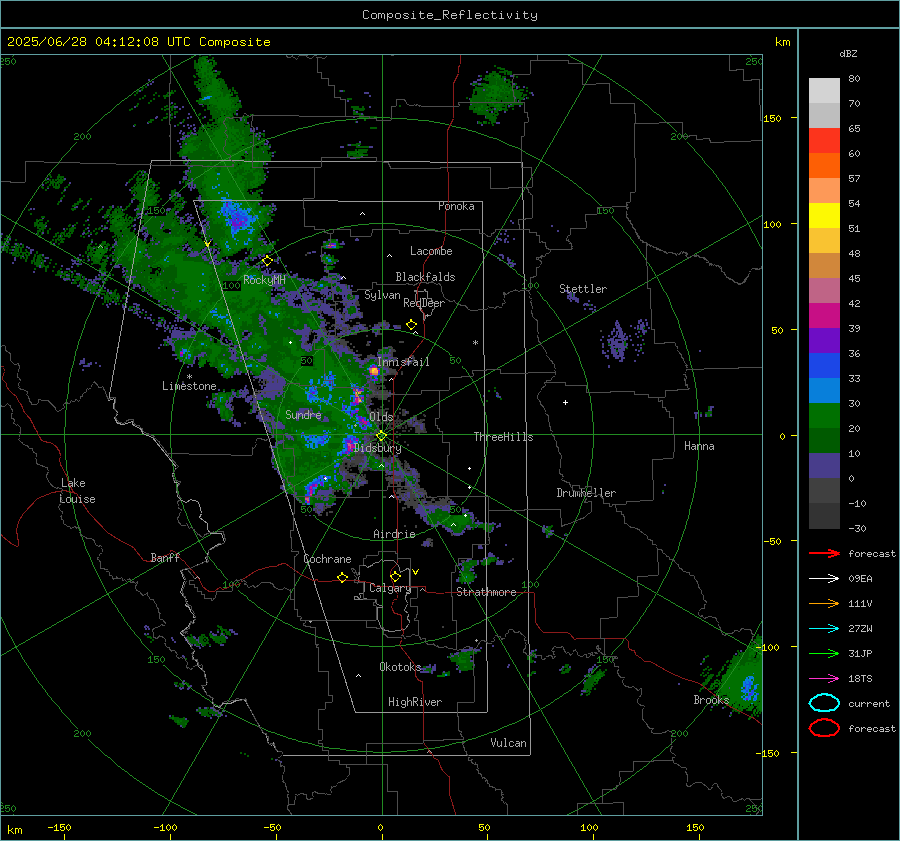The image size is (900, 841).
Task: Click the magenta 18TS arrow in legend
Action: (824, 679)
